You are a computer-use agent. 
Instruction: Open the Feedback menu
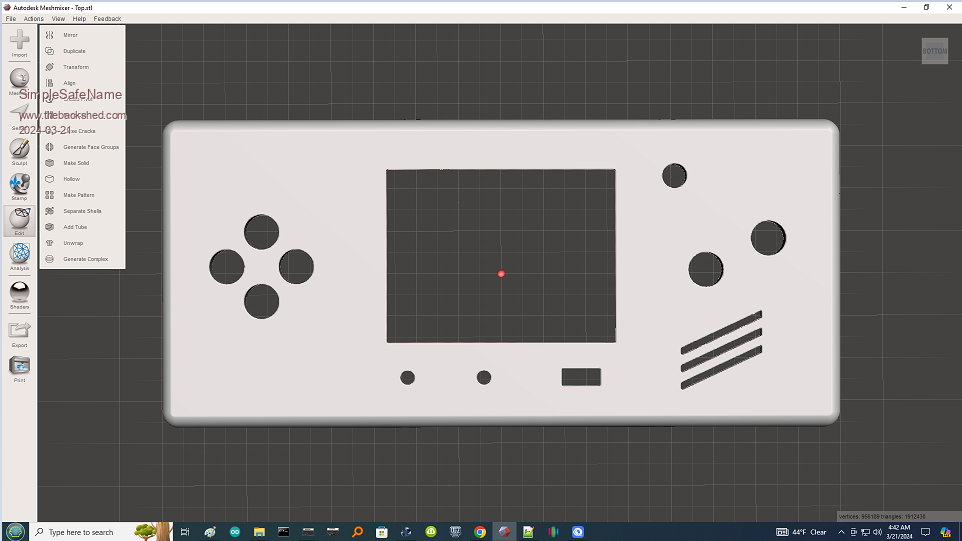coord(107,19)
